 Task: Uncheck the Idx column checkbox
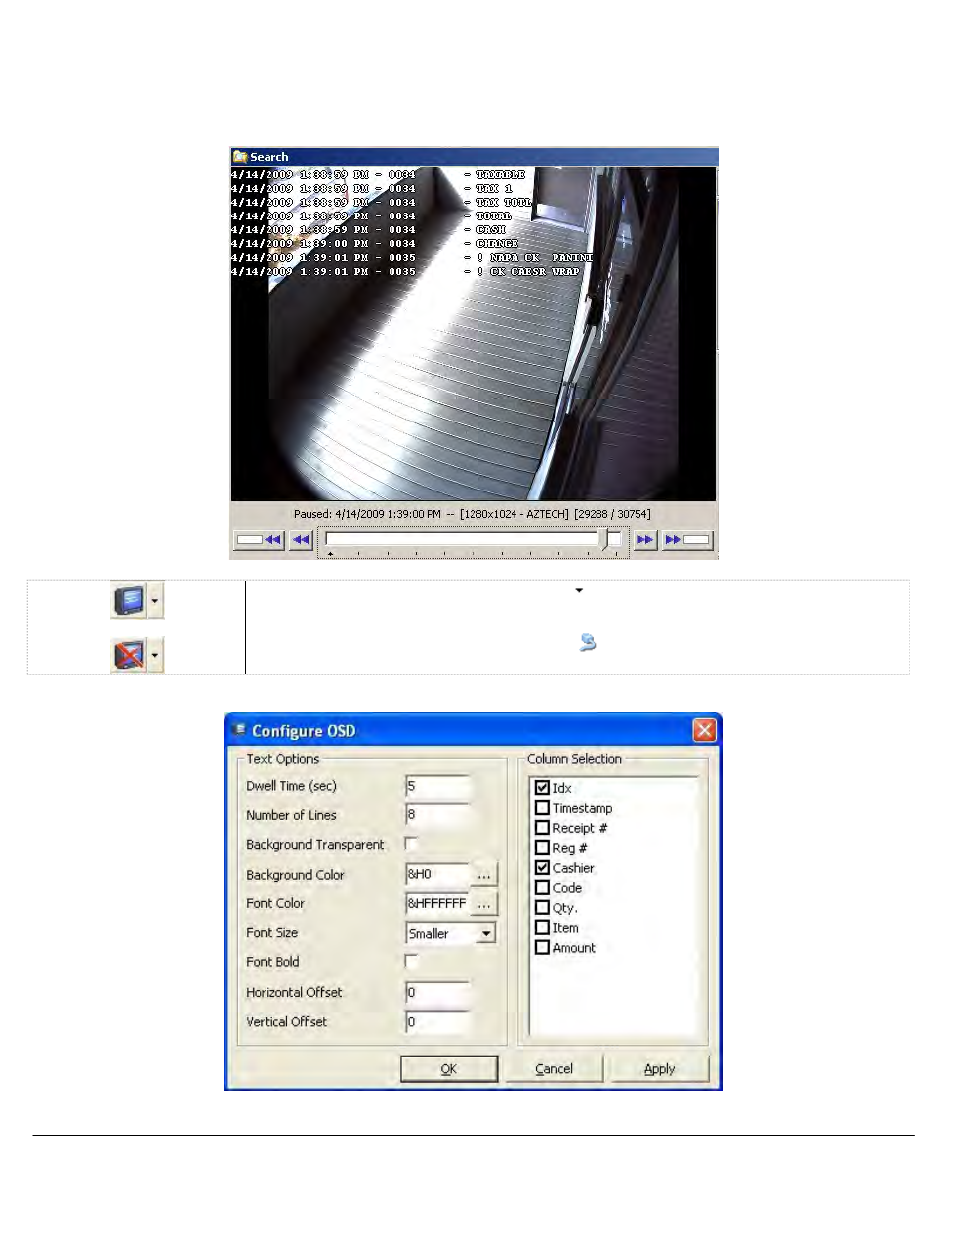pos(542,788)
